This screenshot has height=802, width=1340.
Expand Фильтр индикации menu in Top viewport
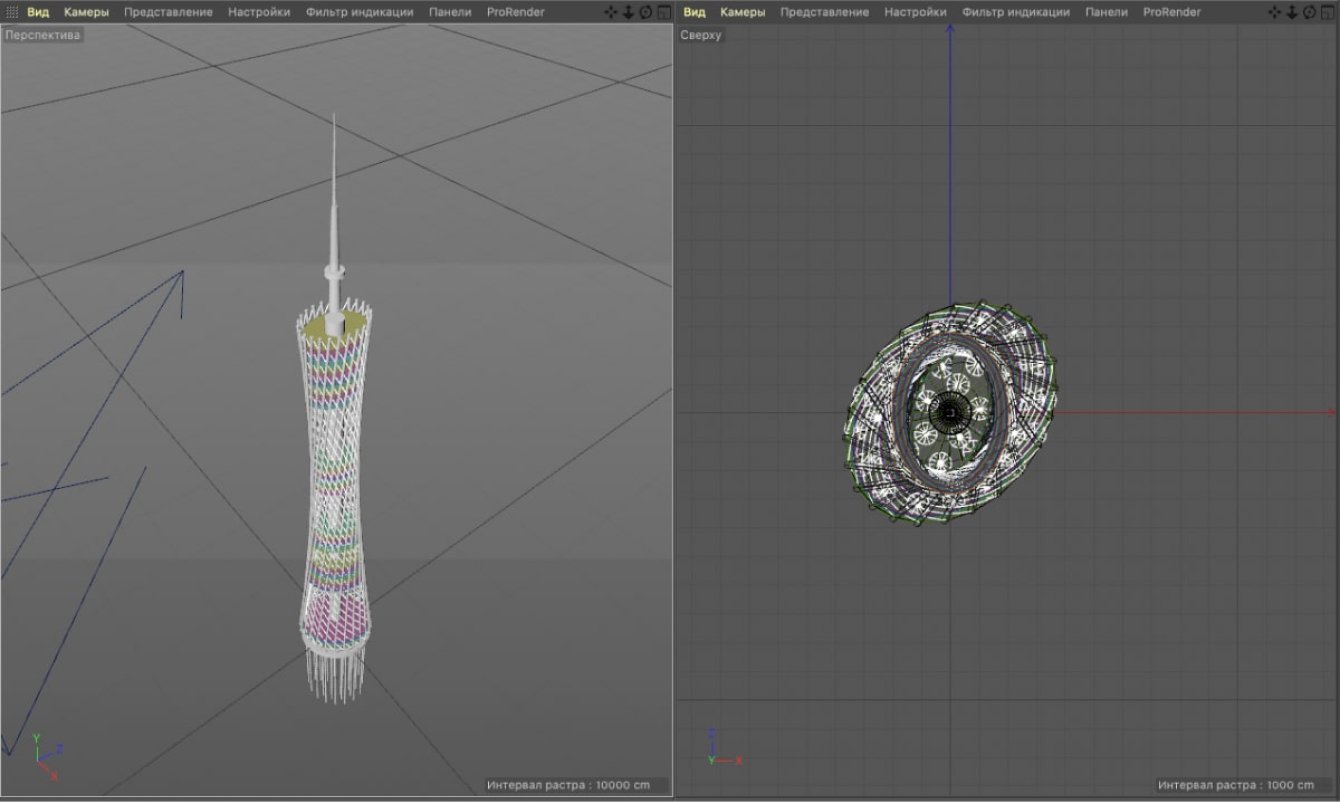[1015, 12]
